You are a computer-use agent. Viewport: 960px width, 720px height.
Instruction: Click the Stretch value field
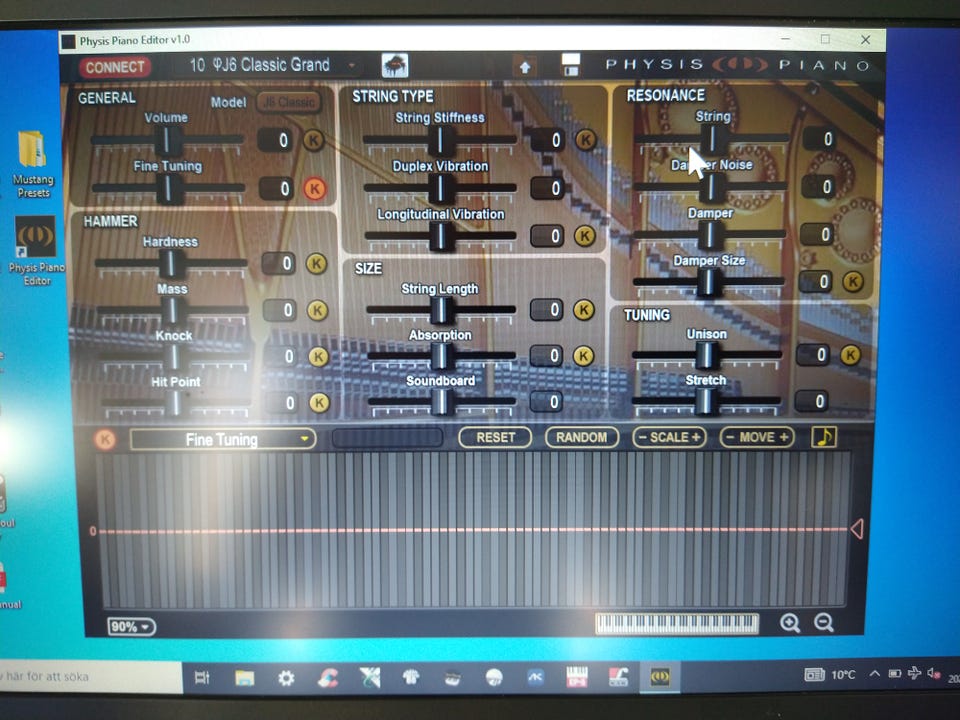pyautogui.click(x=812, y=402)
